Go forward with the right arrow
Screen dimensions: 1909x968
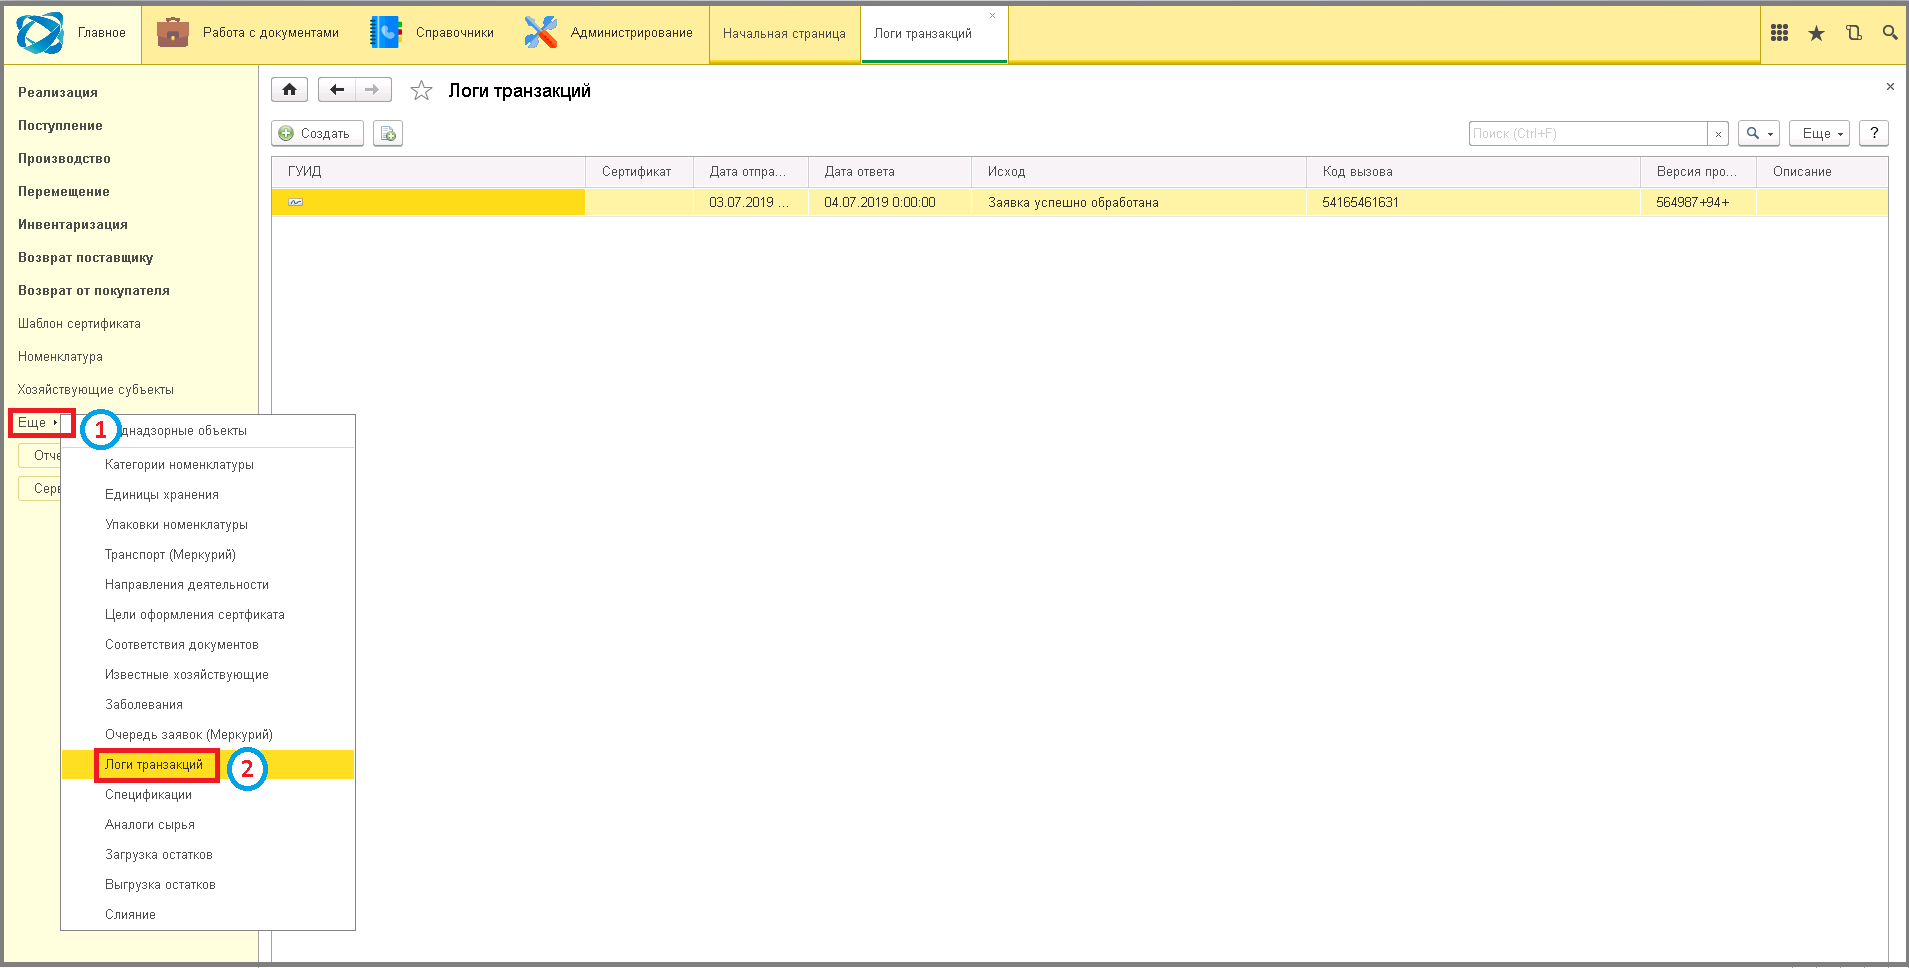(x=373, y=90)
